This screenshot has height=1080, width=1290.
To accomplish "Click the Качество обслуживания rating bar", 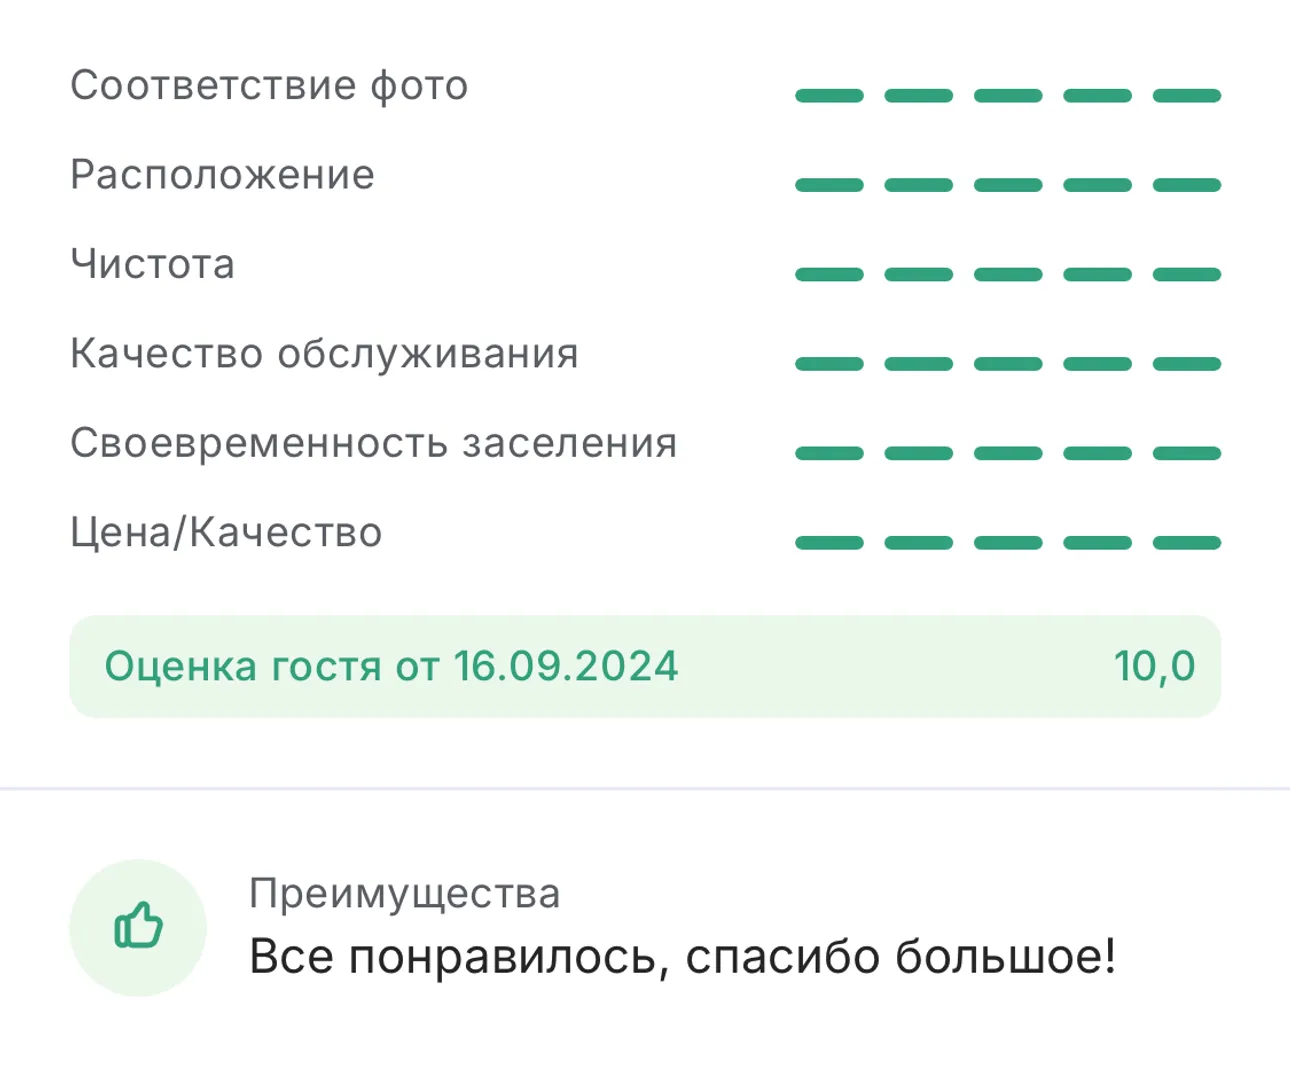I will (1008, 364).
